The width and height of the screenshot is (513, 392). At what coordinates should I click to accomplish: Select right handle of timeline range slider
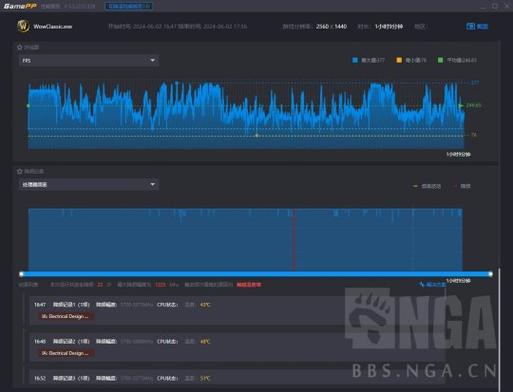490,274
